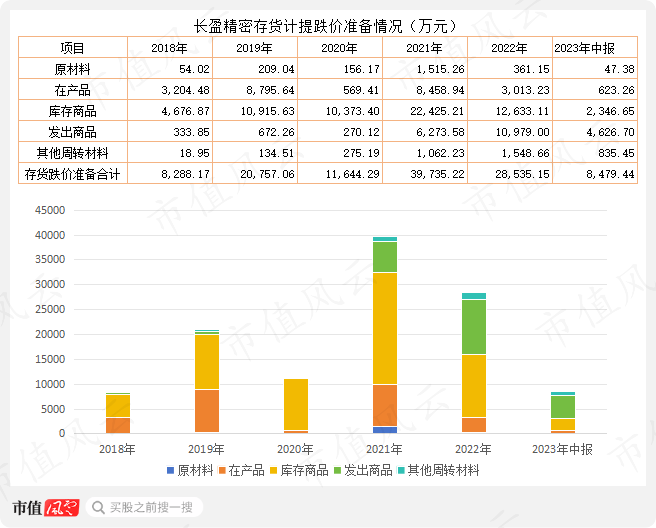Click the 发出商品 row label in table
The height and width of the screenshot is (528, 656).
[73, 132]
